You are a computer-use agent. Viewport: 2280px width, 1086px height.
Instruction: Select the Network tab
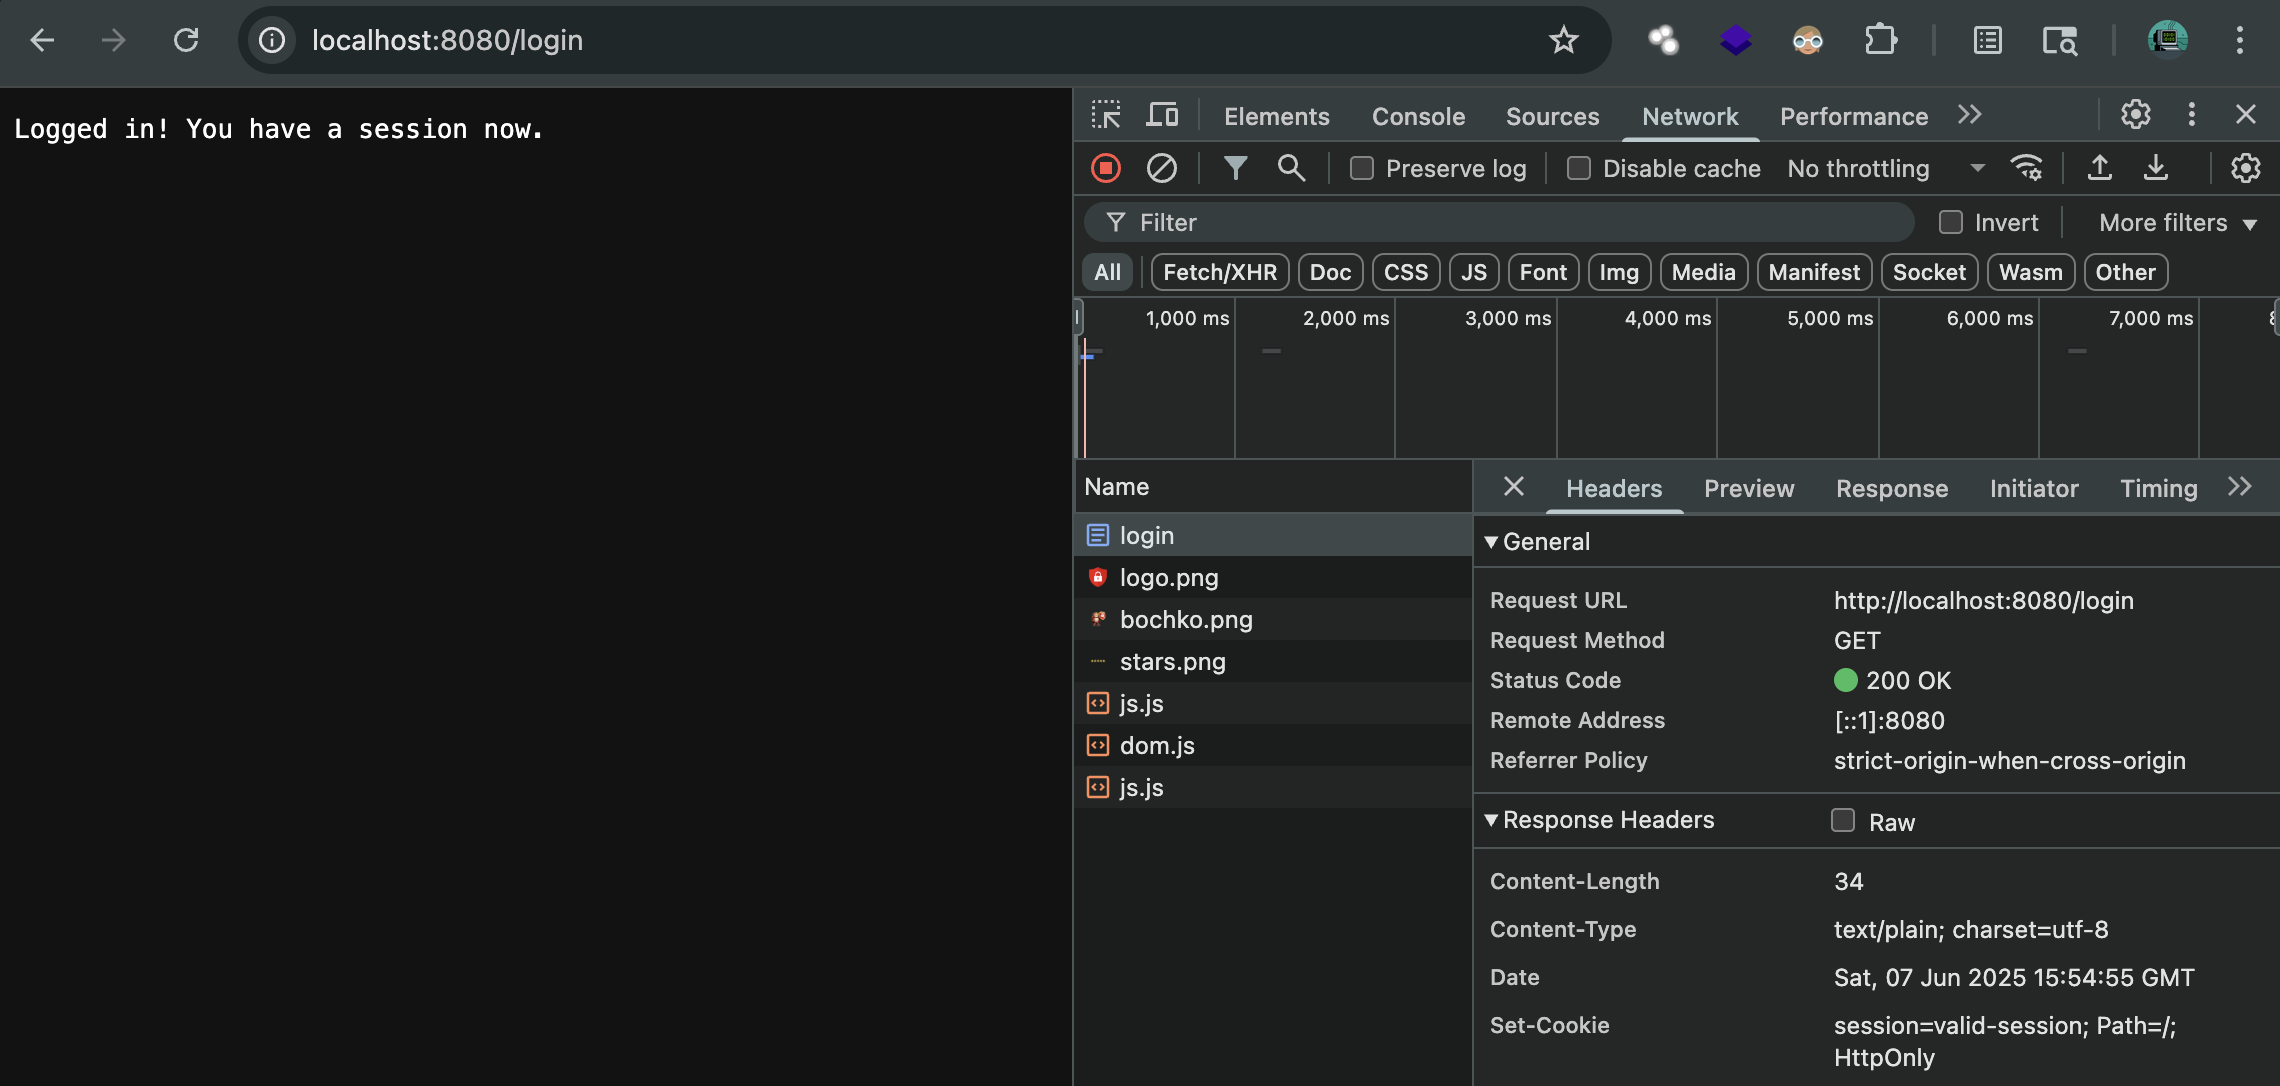coord(1690,116)
